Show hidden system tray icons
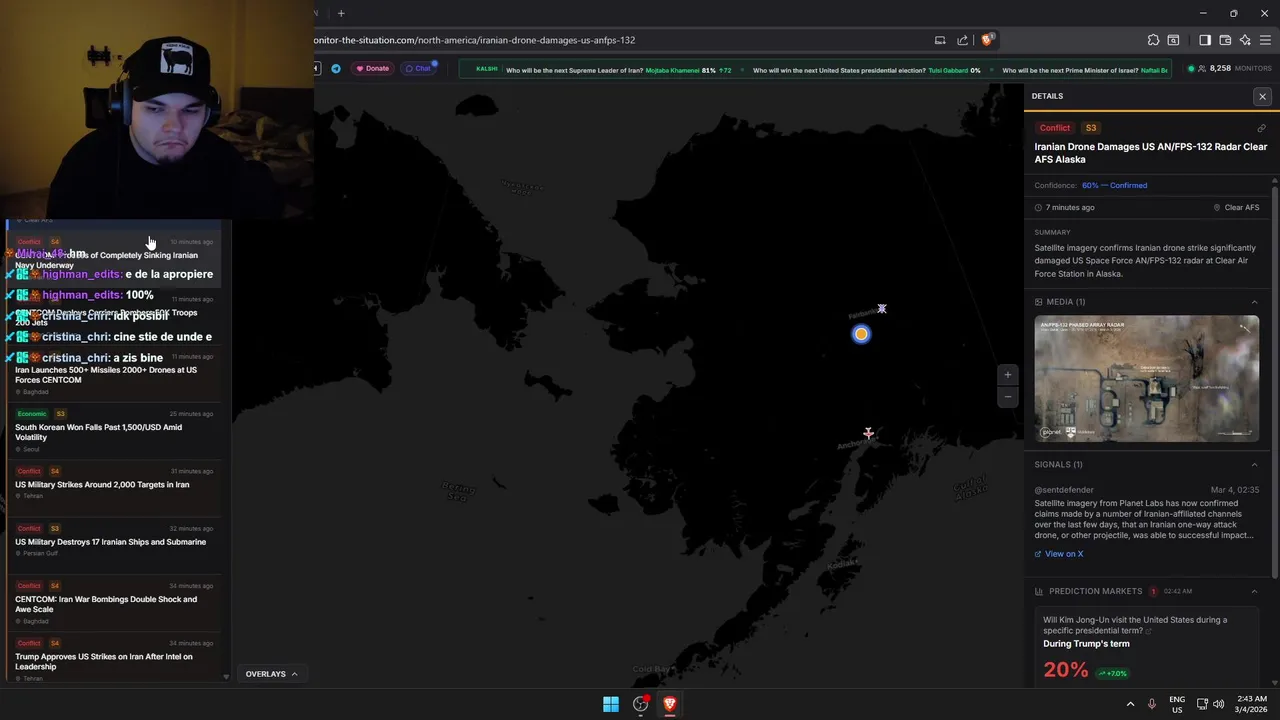The height and width of the screenshot is (720, 1280). (1131, 704)
